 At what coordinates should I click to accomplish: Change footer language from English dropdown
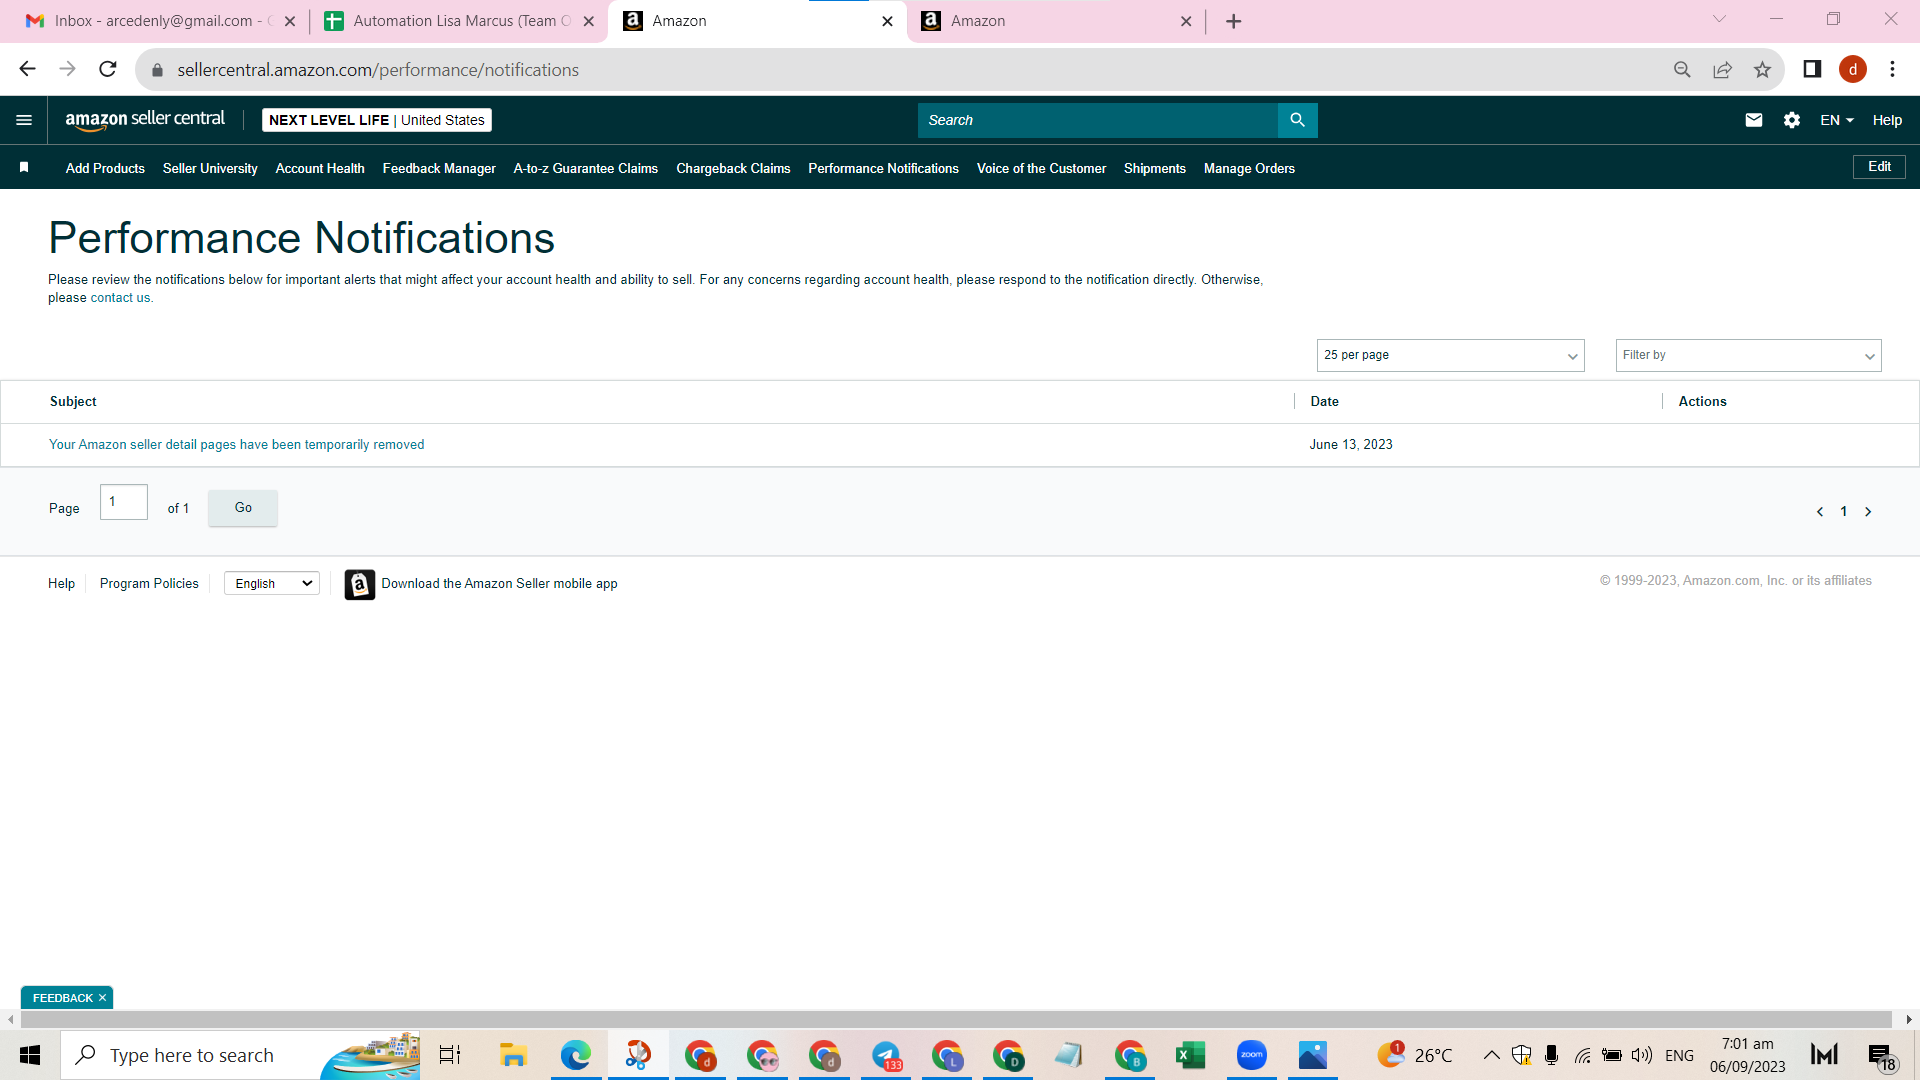(x=272, y=583)
